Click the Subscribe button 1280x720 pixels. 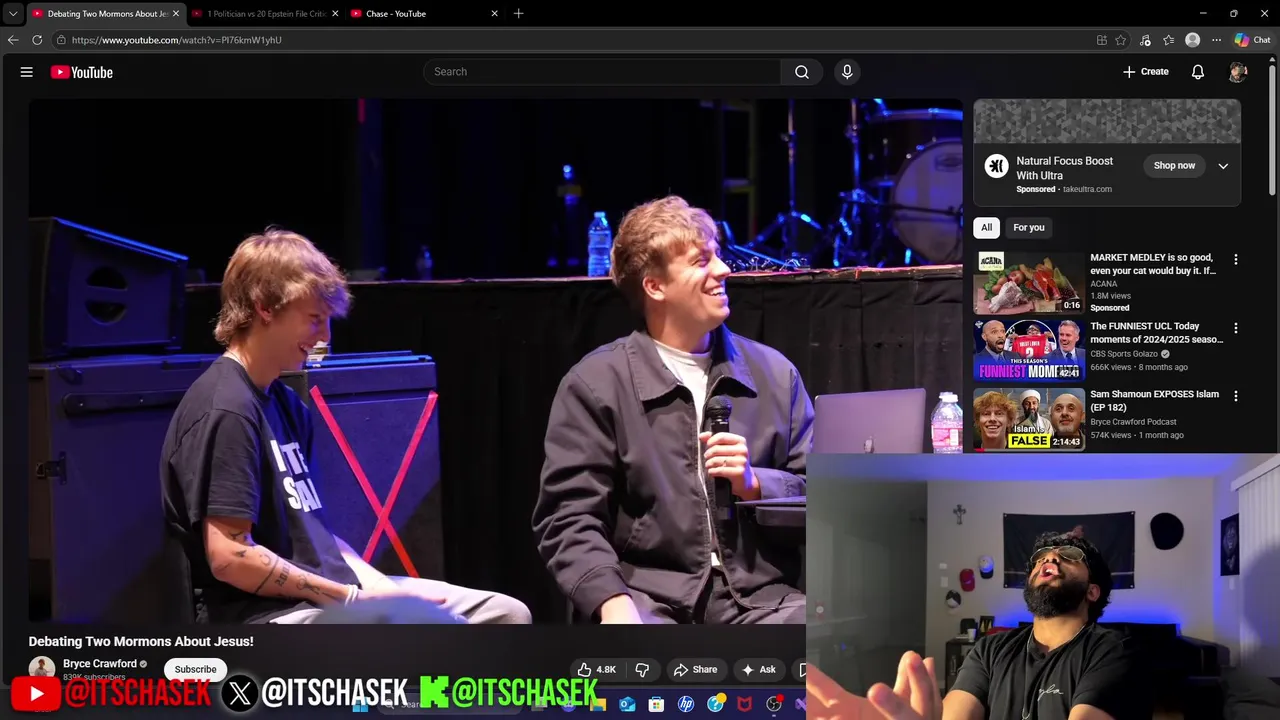(195, 669)
